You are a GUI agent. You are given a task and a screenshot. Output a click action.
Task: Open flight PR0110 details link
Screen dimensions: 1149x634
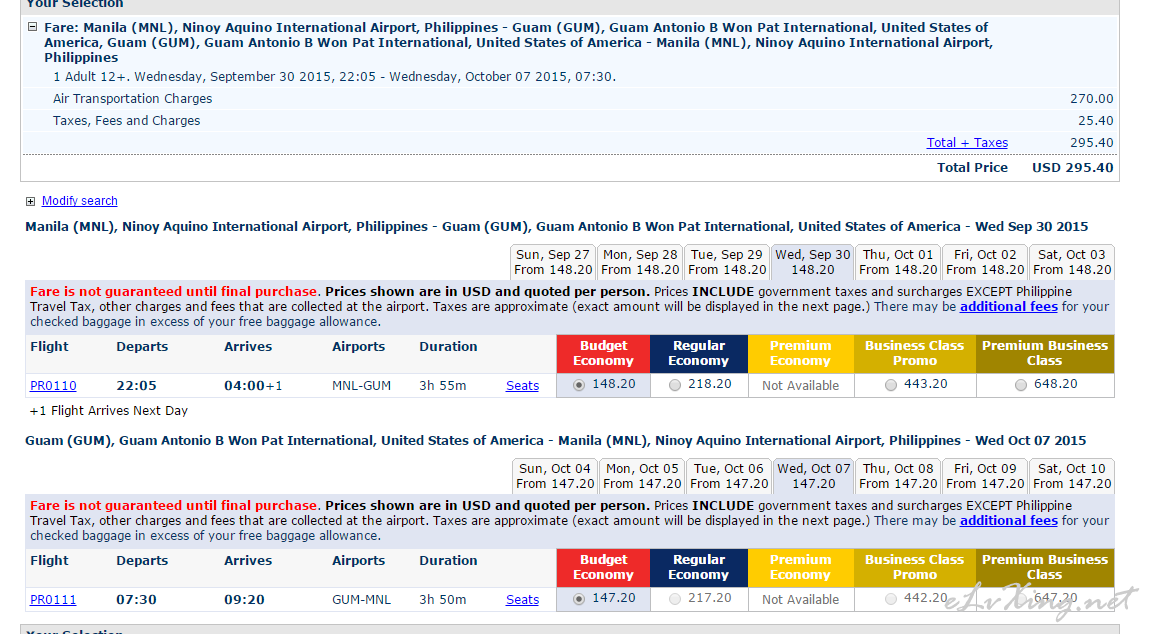[53, 386]
